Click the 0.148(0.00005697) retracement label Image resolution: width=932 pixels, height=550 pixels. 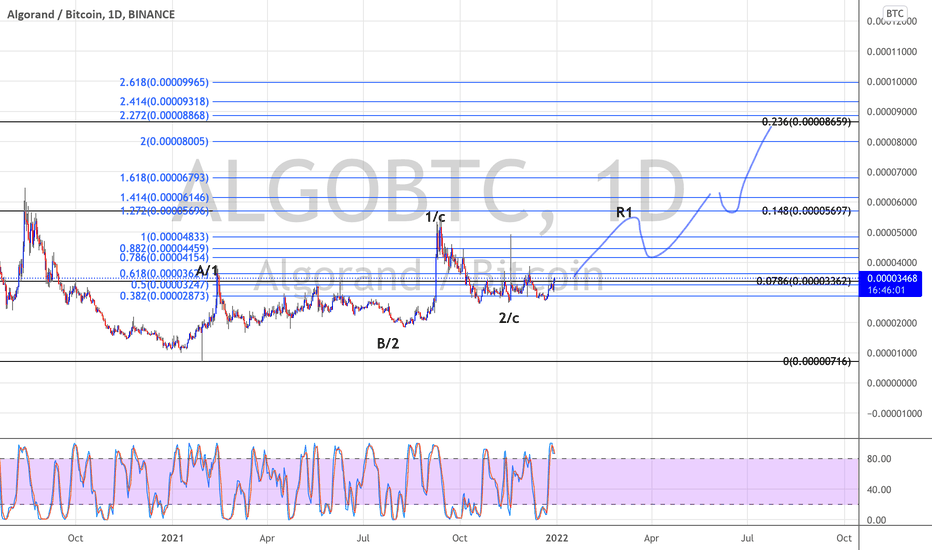pyautogui.click(x=806, y=211)
